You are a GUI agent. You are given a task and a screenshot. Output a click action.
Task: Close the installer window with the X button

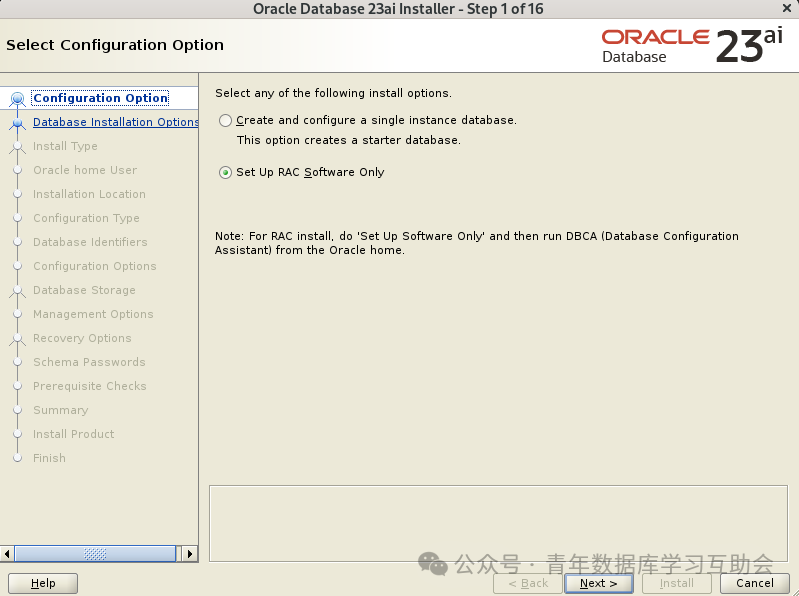pyautogui.click(x=787, y=8)
